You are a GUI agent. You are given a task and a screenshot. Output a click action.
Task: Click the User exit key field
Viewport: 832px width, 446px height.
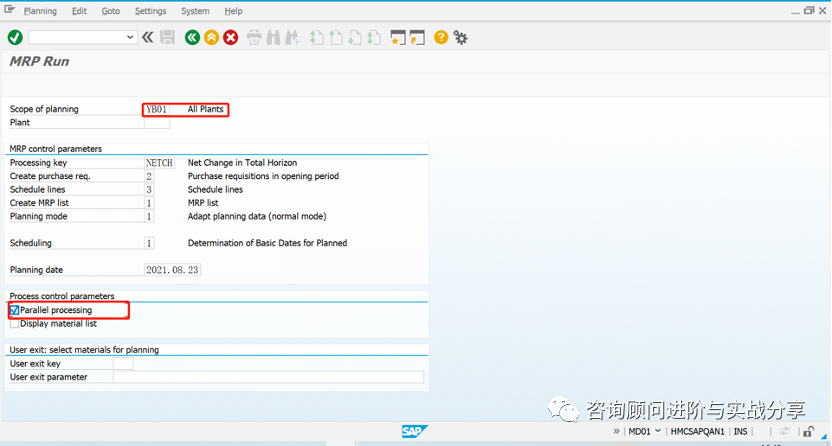(x=123, y=364)
